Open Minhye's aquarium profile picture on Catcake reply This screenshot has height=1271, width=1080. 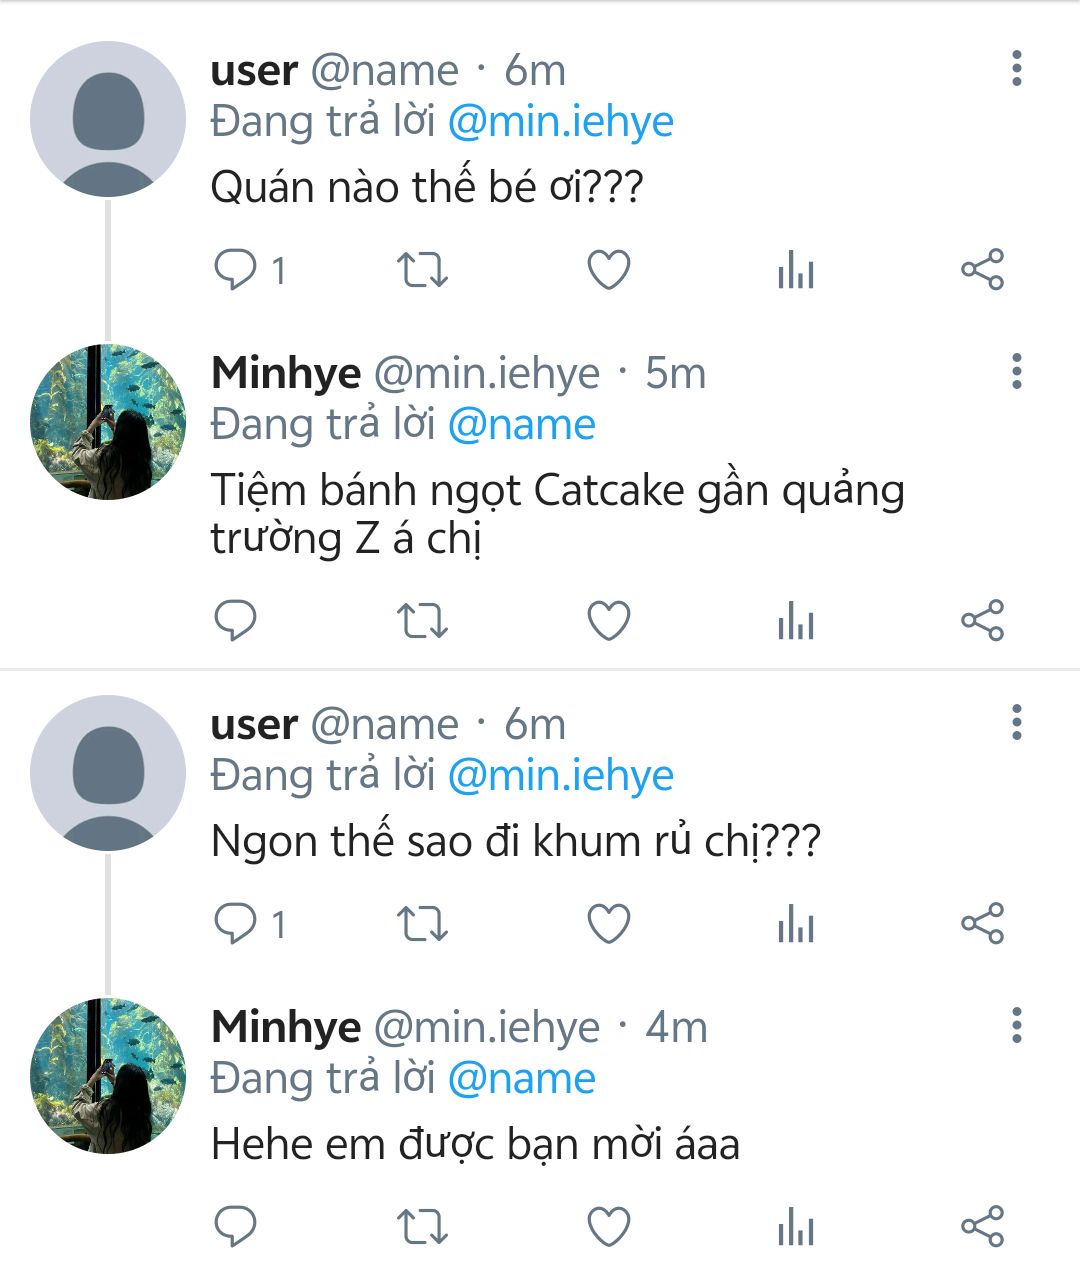point(108,422)
